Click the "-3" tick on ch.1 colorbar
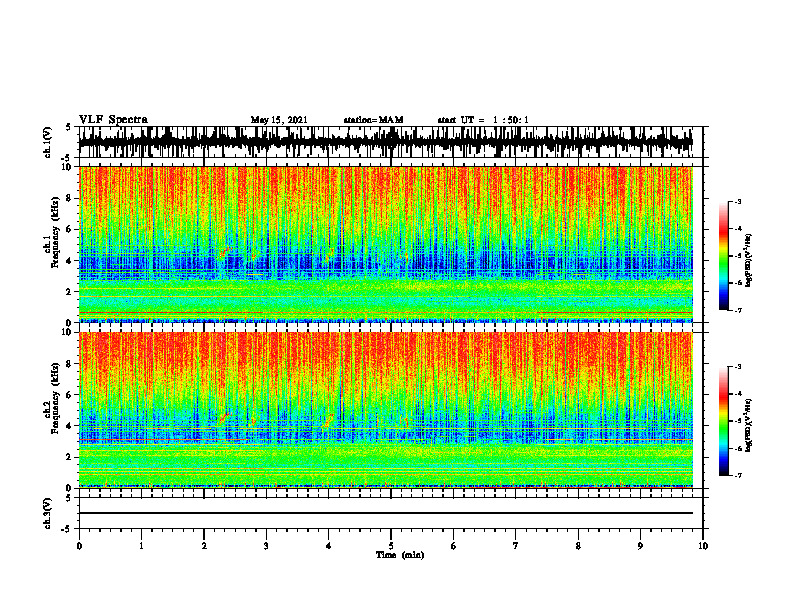Screen dimensions: 792x612 point(738,202)
